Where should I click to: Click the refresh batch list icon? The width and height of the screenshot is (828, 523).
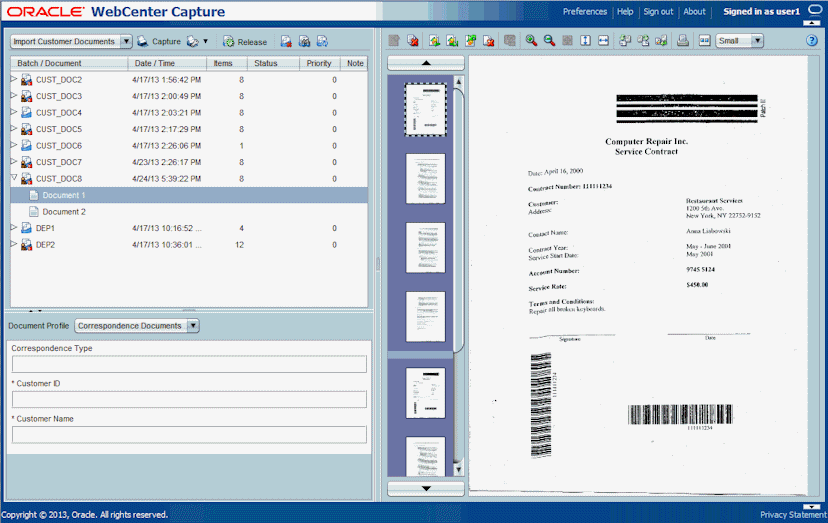coord(322,41)
